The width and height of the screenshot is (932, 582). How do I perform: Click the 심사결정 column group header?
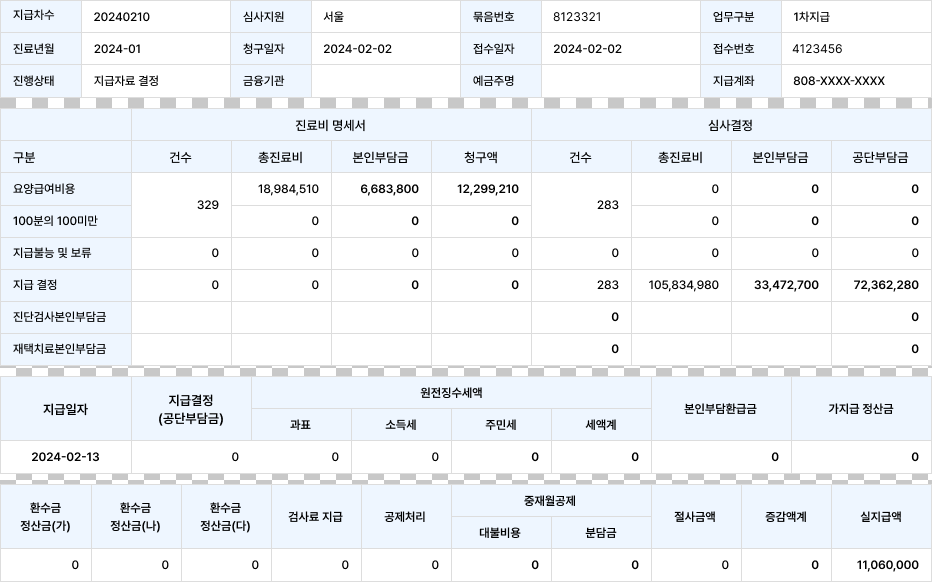click(x=730, y=125)
